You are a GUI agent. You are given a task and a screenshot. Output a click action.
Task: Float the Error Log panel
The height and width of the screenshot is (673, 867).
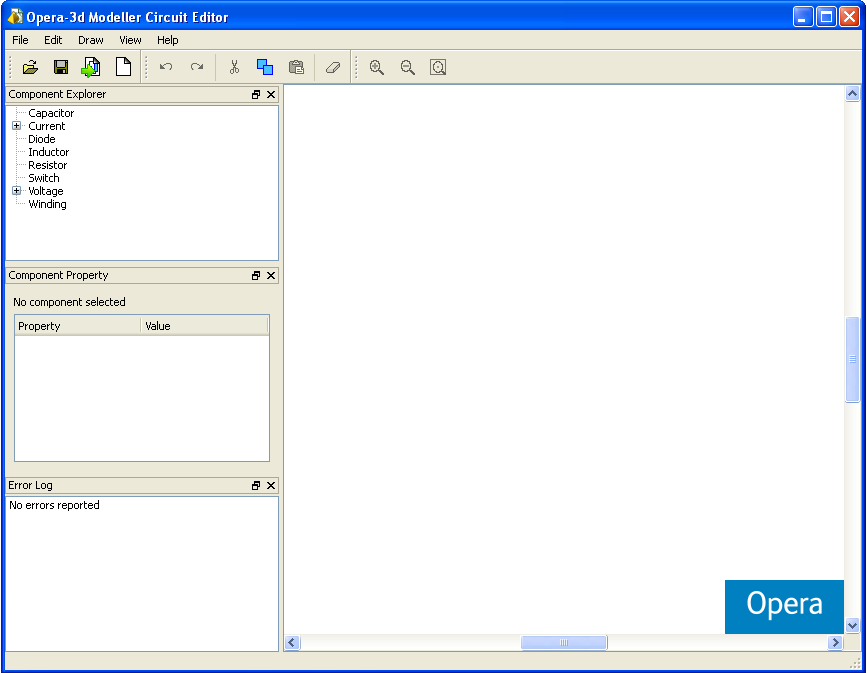click(256, 486)
